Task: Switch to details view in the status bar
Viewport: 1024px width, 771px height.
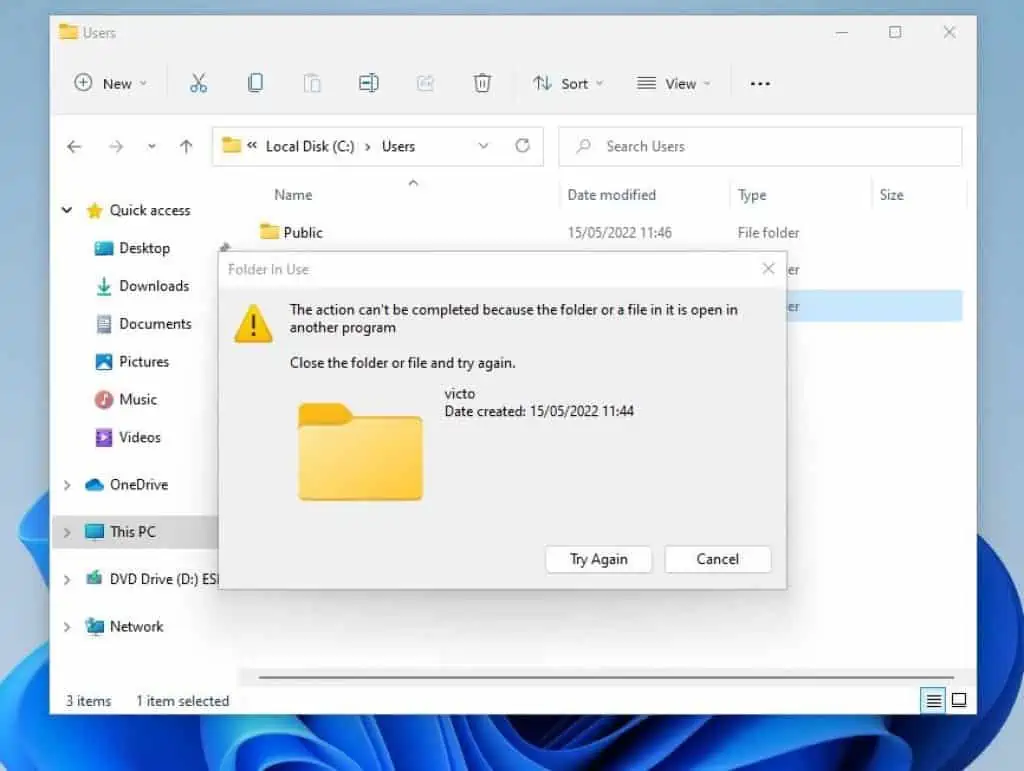Action: pyautogui.click(x=932, y=700)
